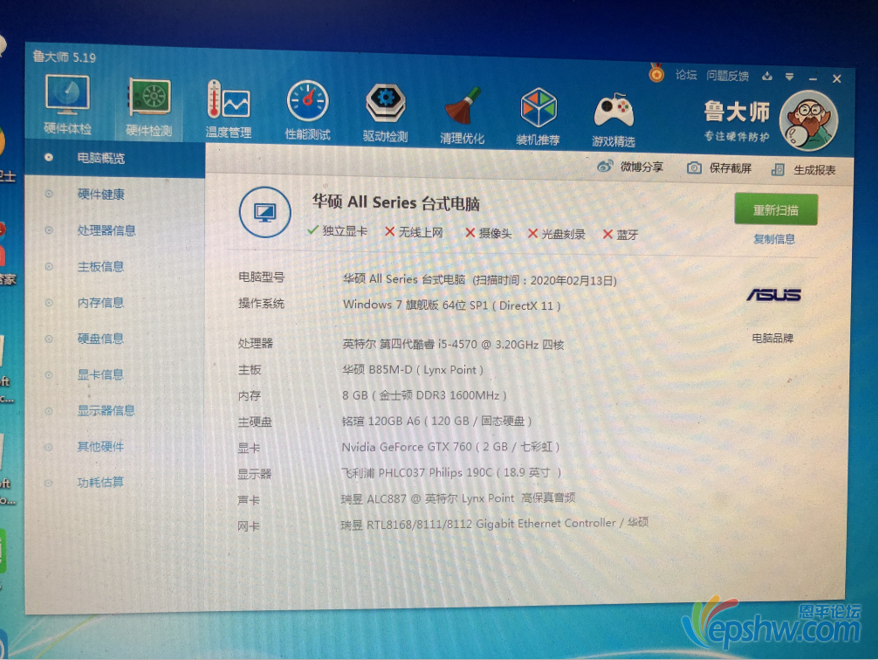
Task: Click the 摄像头 status indicator
Action: 488,233
